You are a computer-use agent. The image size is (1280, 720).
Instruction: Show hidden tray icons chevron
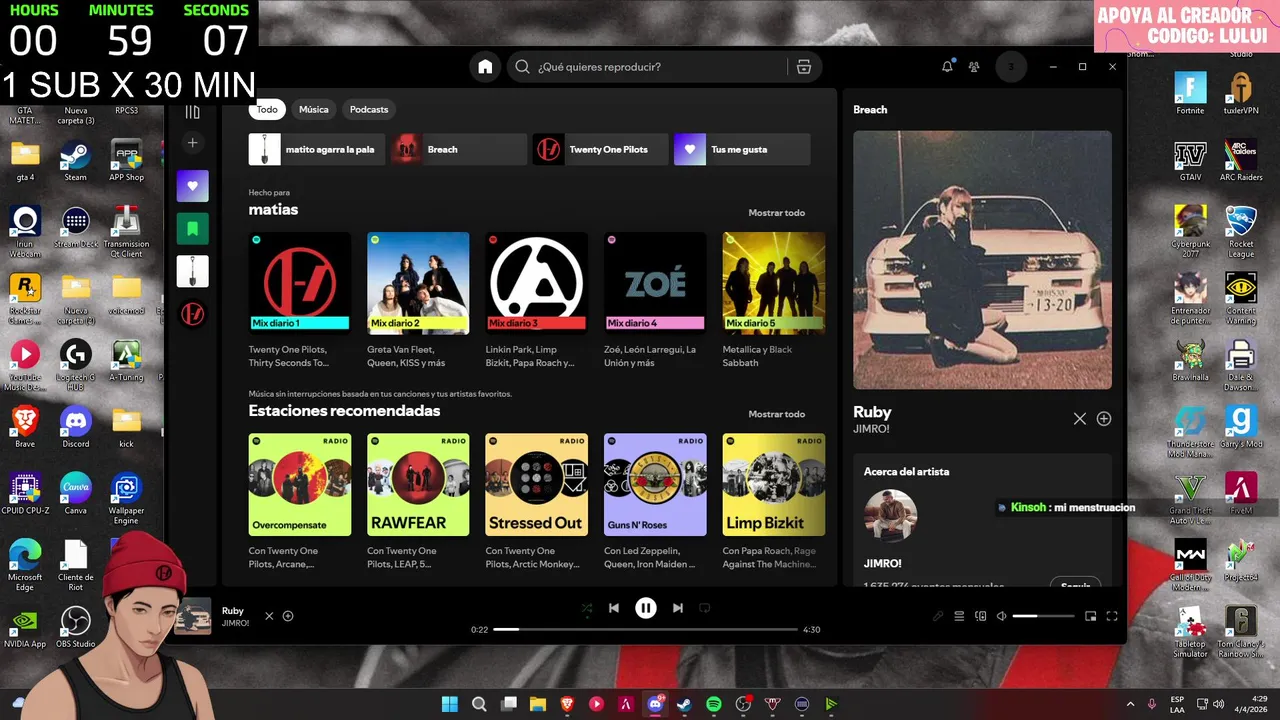click(1131, 704)
